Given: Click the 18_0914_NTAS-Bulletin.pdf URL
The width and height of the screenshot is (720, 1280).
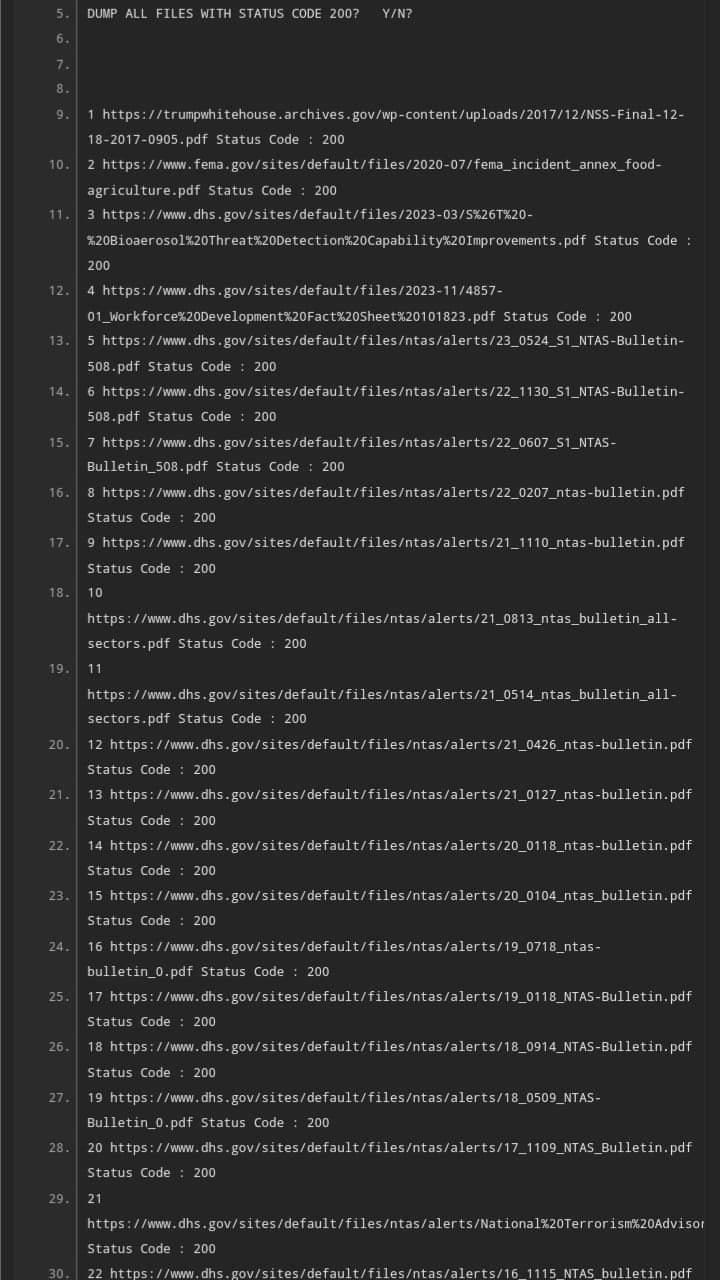Looking at the screenshot, I should point(400,1047).
